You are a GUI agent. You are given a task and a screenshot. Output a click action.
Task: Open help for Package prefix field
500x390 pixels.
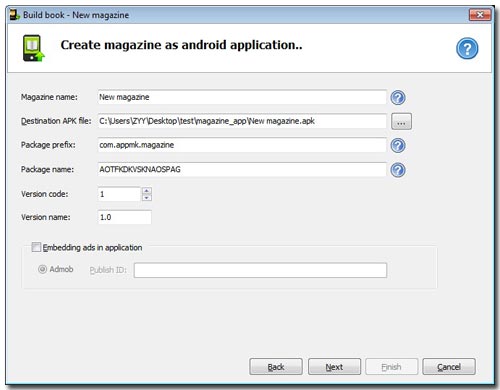pos(398,146)
